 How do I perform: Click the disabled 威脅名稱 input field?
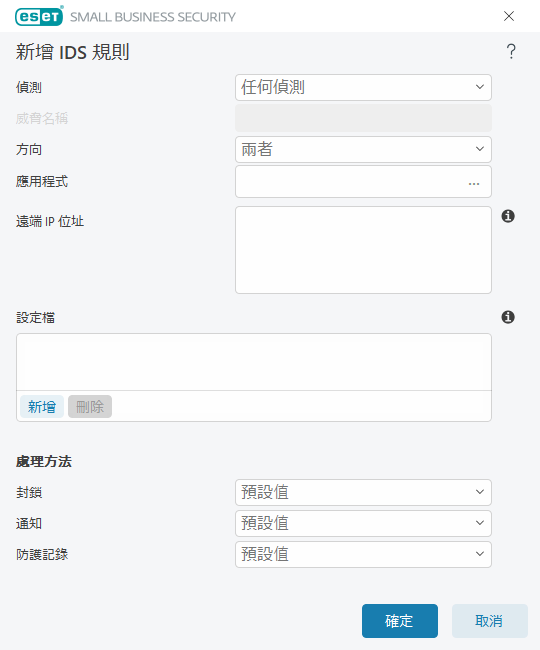(x=363, y=118)
